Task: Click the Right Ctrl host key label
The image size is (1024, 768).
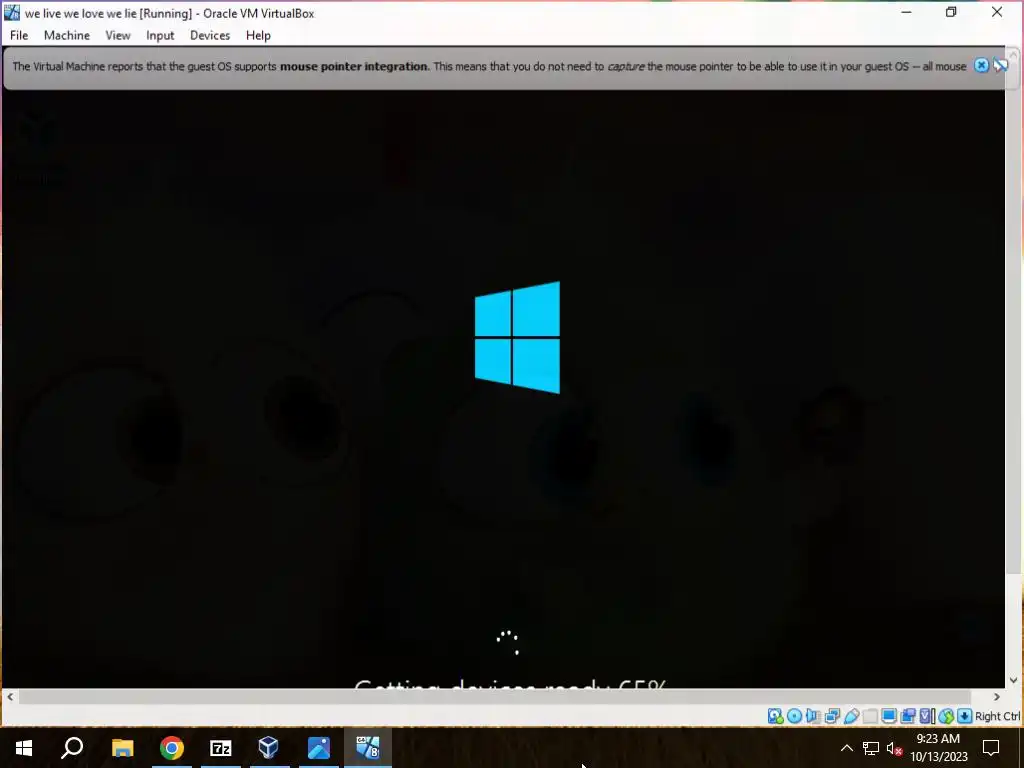Action: pos(998,716)
